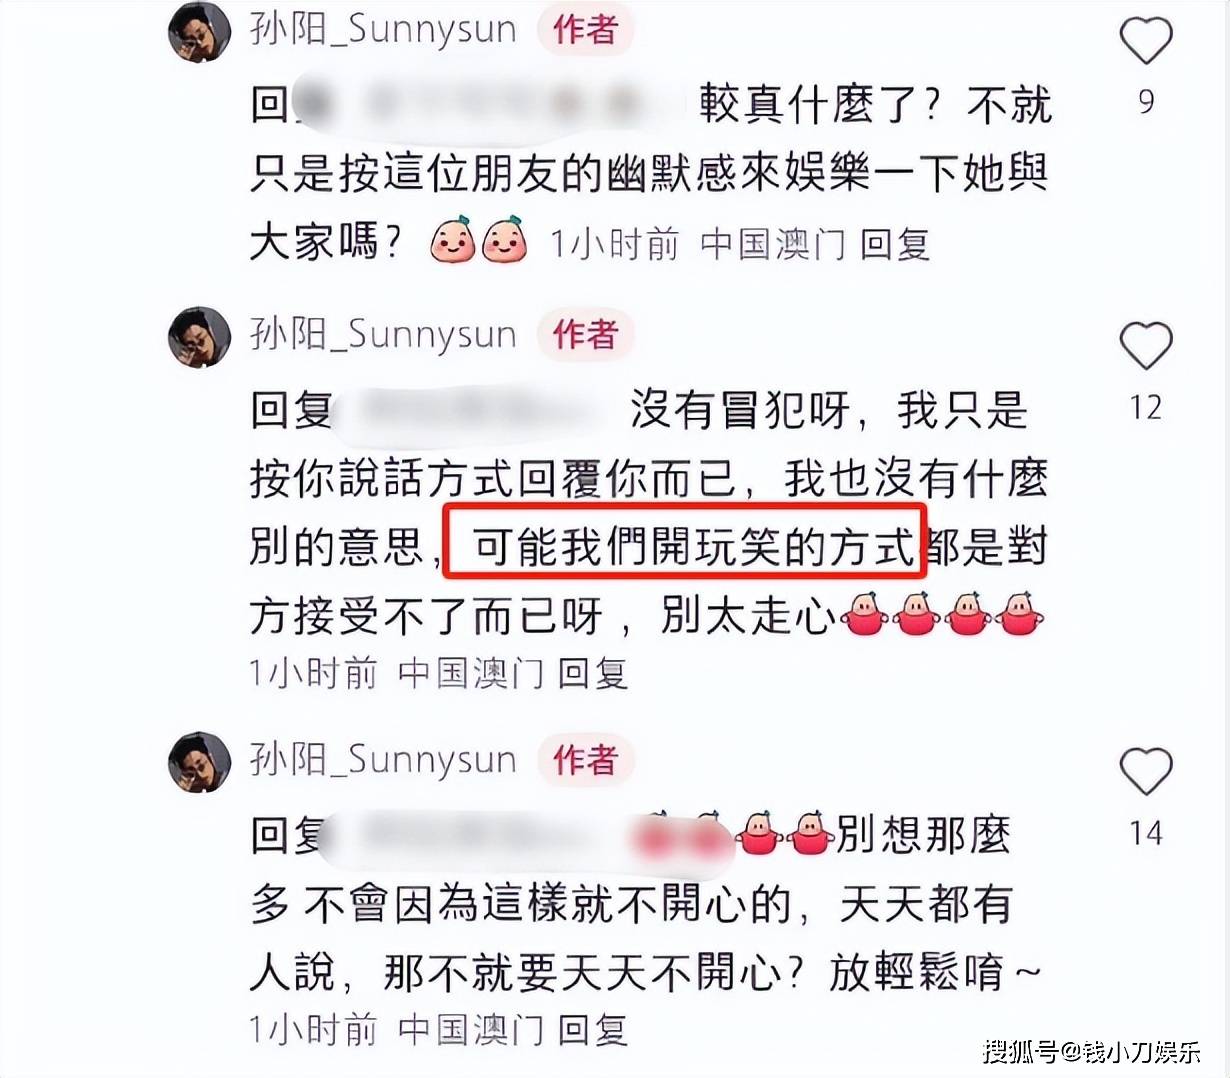Open username 孙阳_Sunnysun in first comment
This screenshot has width=1230, height=1078.
(x=383, y=30)
